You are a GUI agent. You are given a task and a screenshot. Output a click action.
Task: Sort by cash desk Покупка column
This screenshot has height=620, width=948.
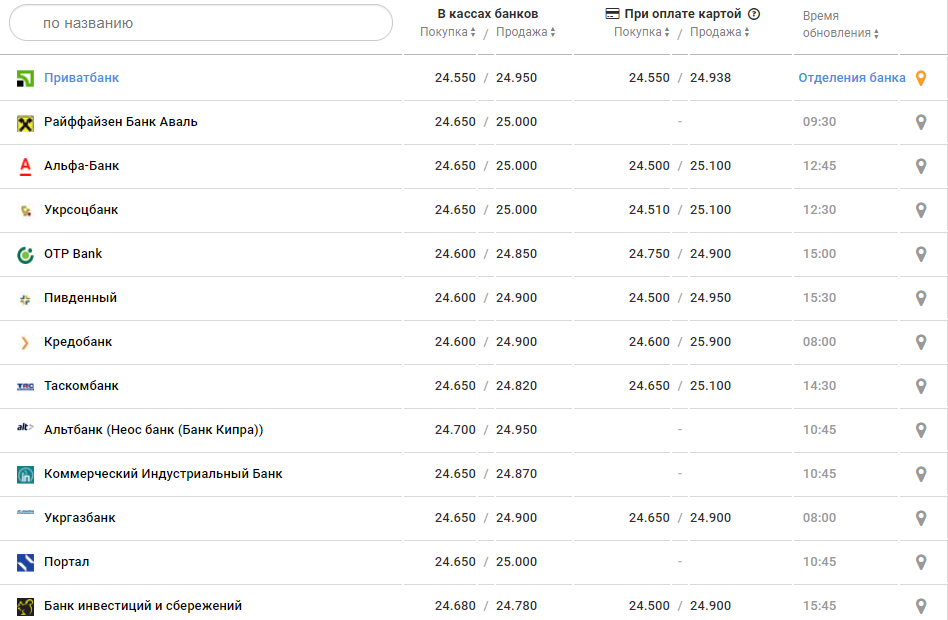[447, 32]
